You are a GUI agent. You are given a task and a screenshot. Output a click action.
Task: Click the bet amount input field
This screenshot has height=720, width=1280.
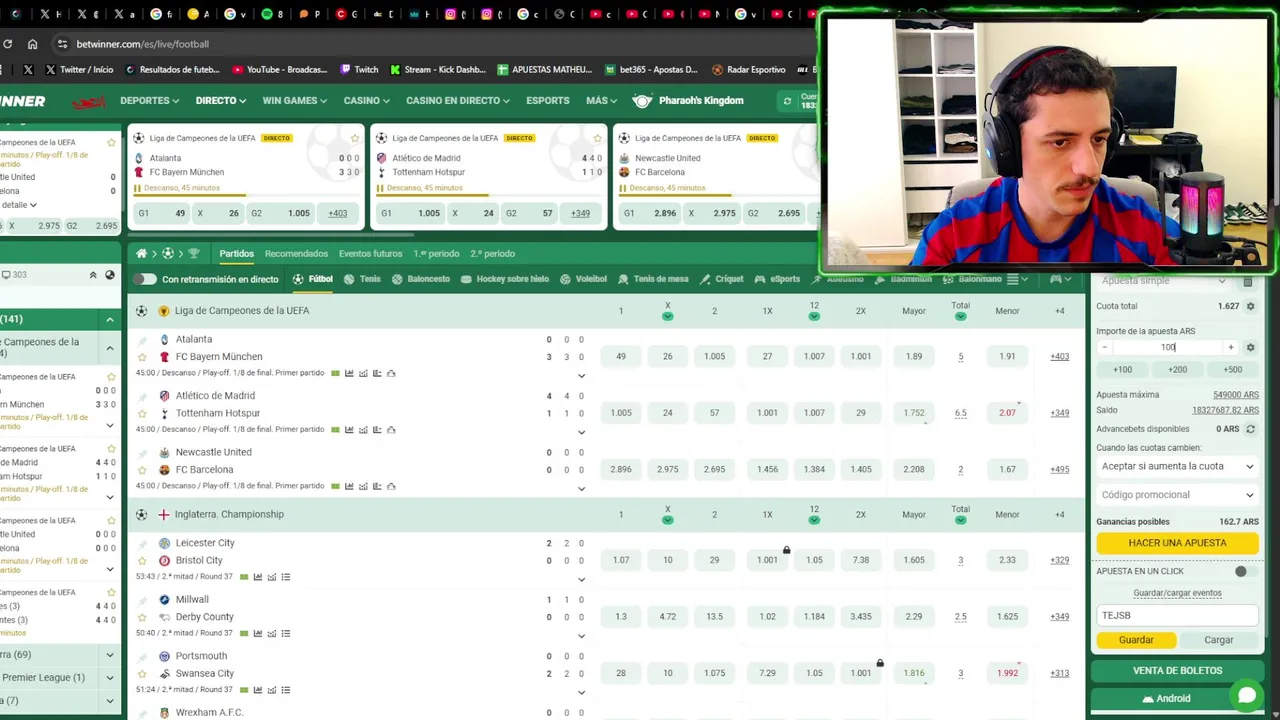click(1168, 348)
